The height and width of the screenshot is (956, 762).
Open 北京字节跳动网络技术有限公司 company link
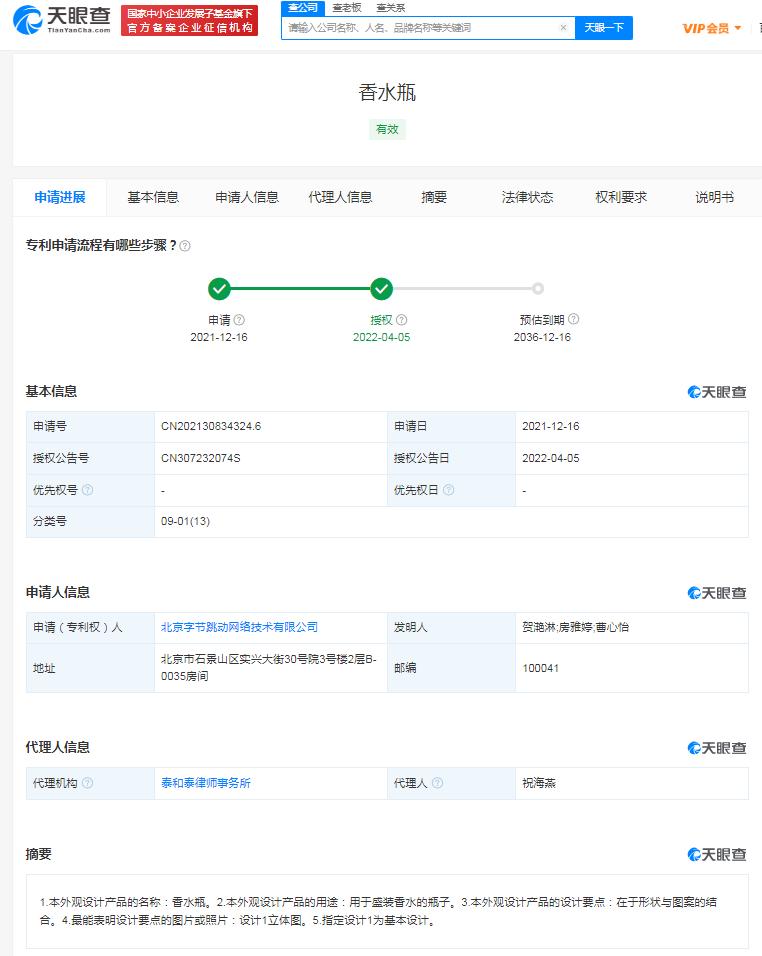[x=239, y=627]
